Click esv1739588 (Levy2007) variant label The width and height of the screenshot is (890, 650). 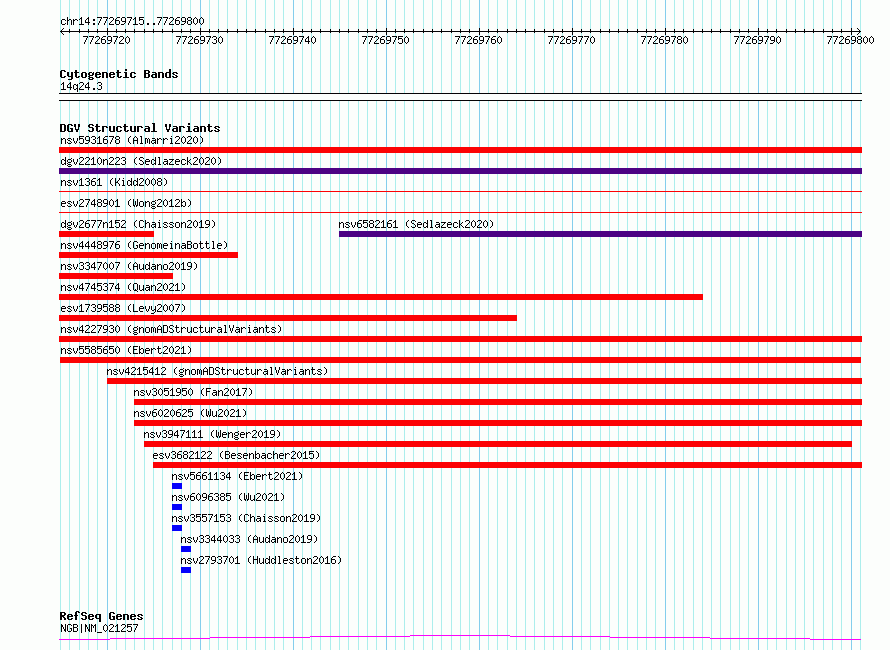coord(123,308)
